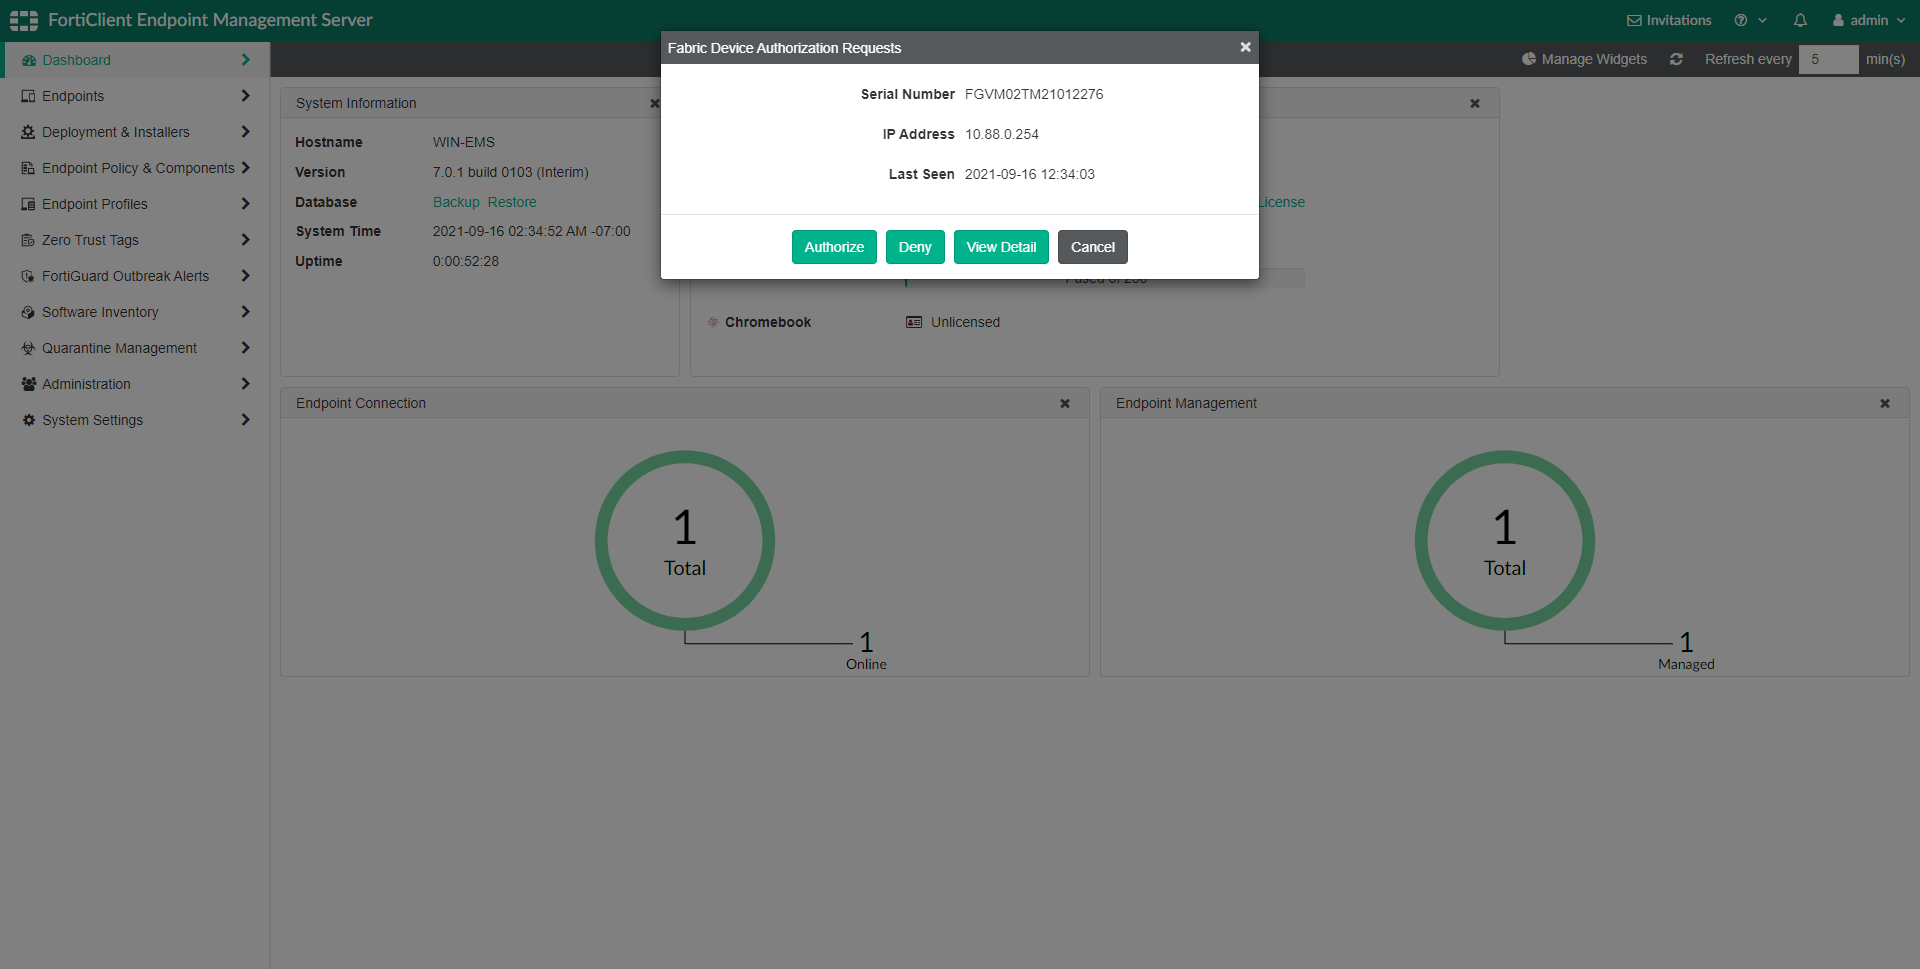The height and width of the screenshot is (969, 1920).
Task: Open Administration menu item
Action: pyautogui.click(x=135, y=384)
